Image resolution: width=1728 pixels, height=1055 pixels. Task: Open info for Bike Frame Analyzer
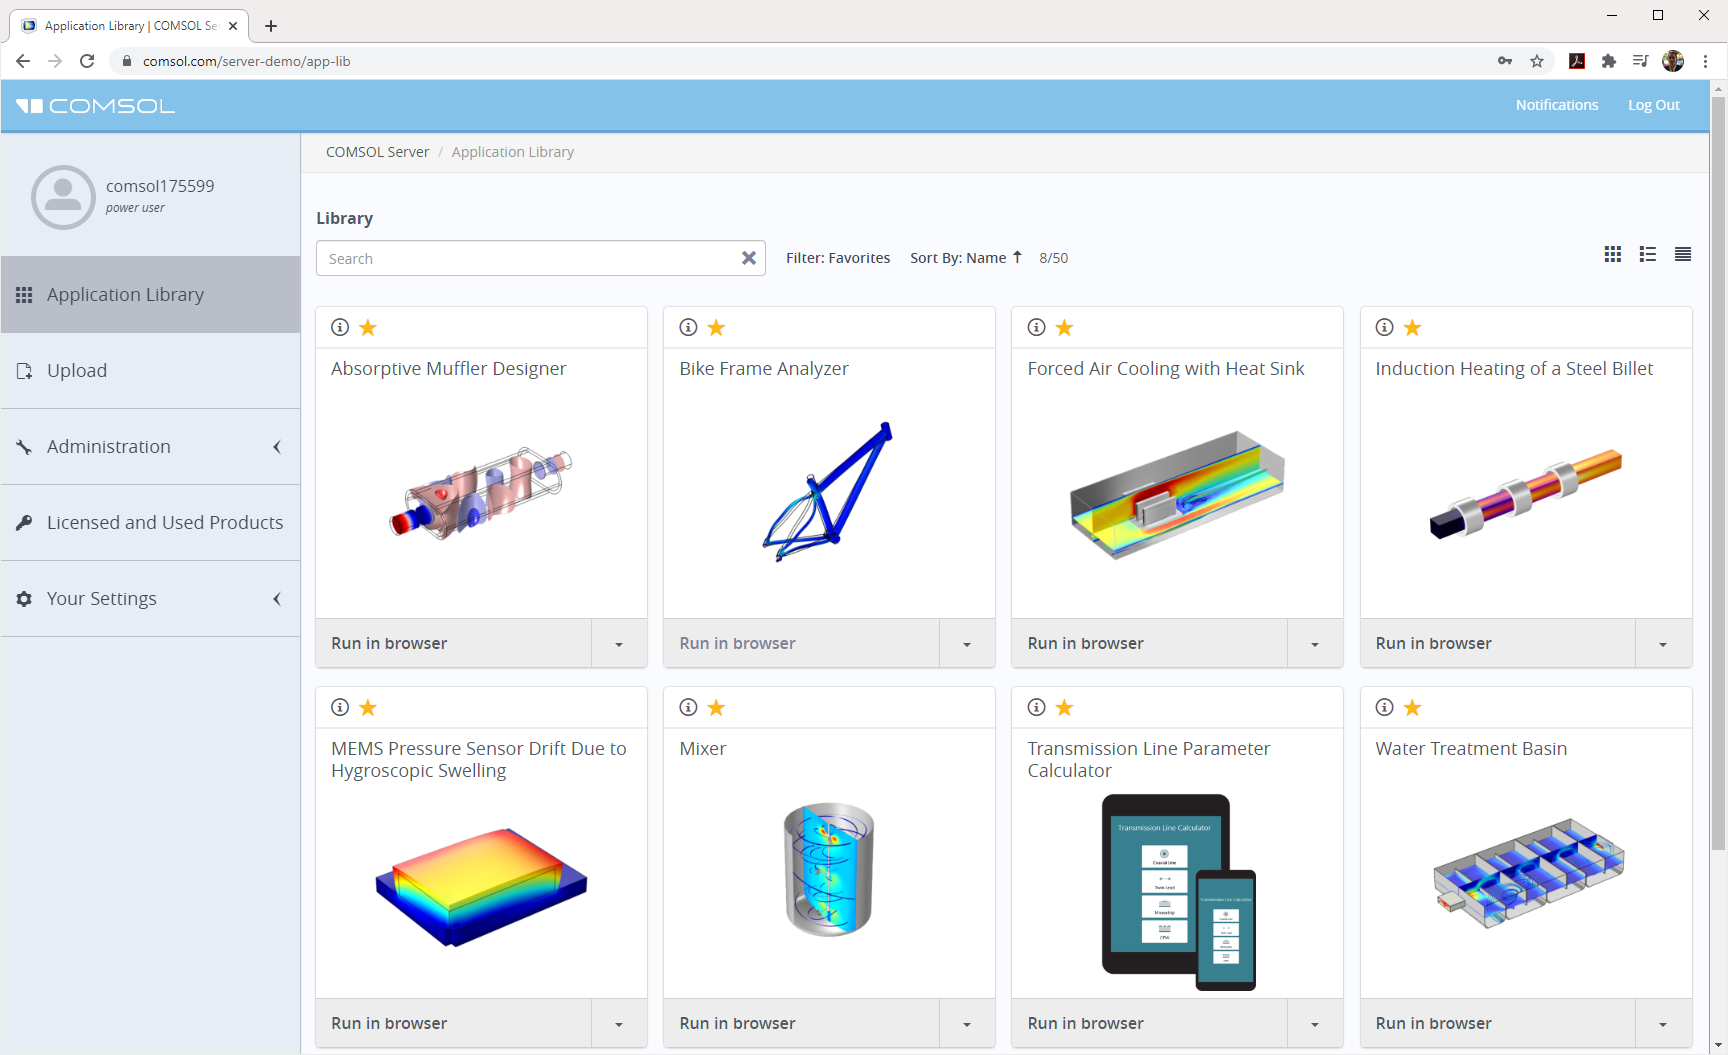[x=688, y=327]
